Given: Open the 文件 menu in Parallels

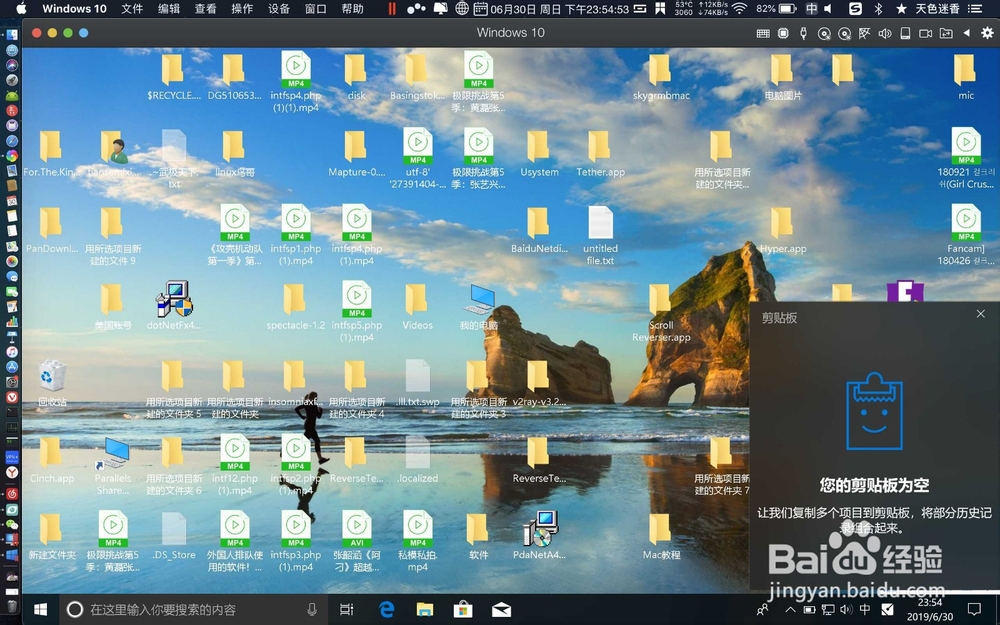Looking at the screenshot, I should tap(131, 9).
